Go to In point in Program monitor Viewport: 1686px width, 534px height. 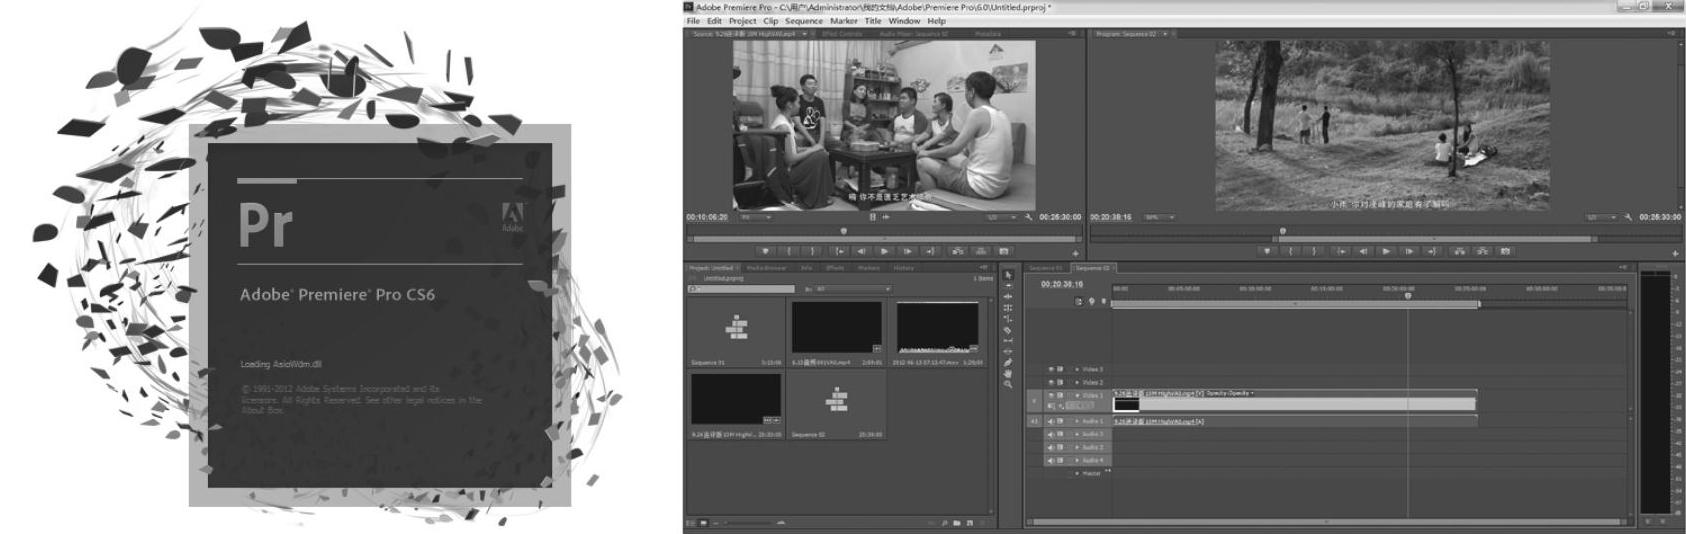pyautogui.click(x=1341, y=252)
